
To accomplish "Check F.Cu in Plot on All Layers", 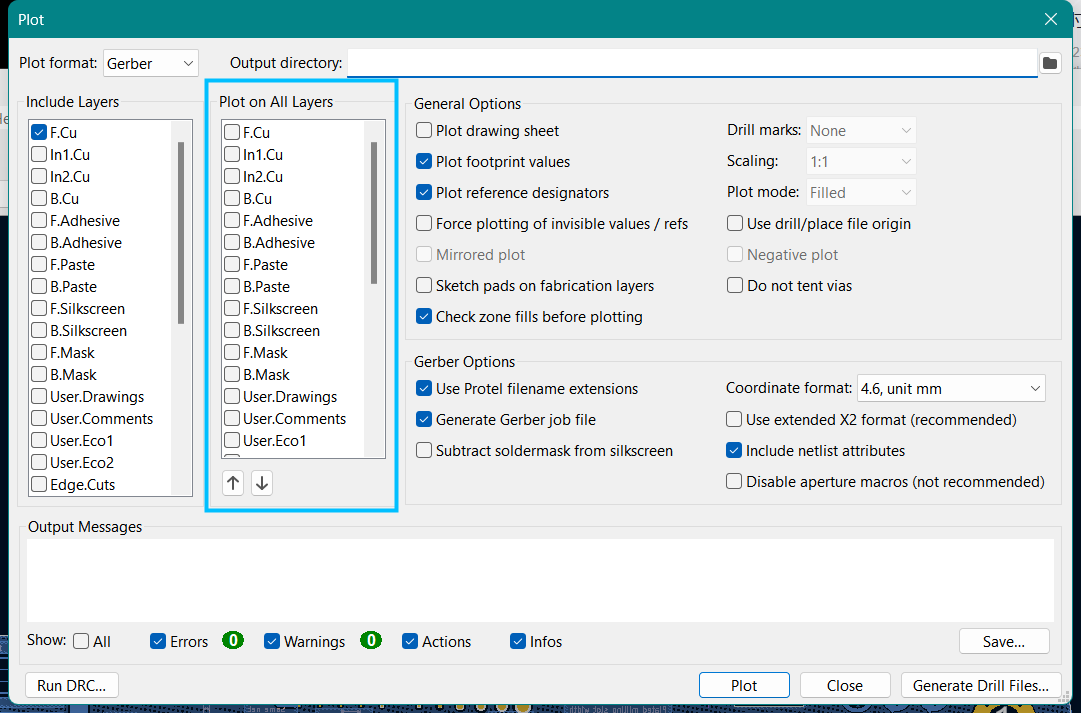I will (232, 132).
